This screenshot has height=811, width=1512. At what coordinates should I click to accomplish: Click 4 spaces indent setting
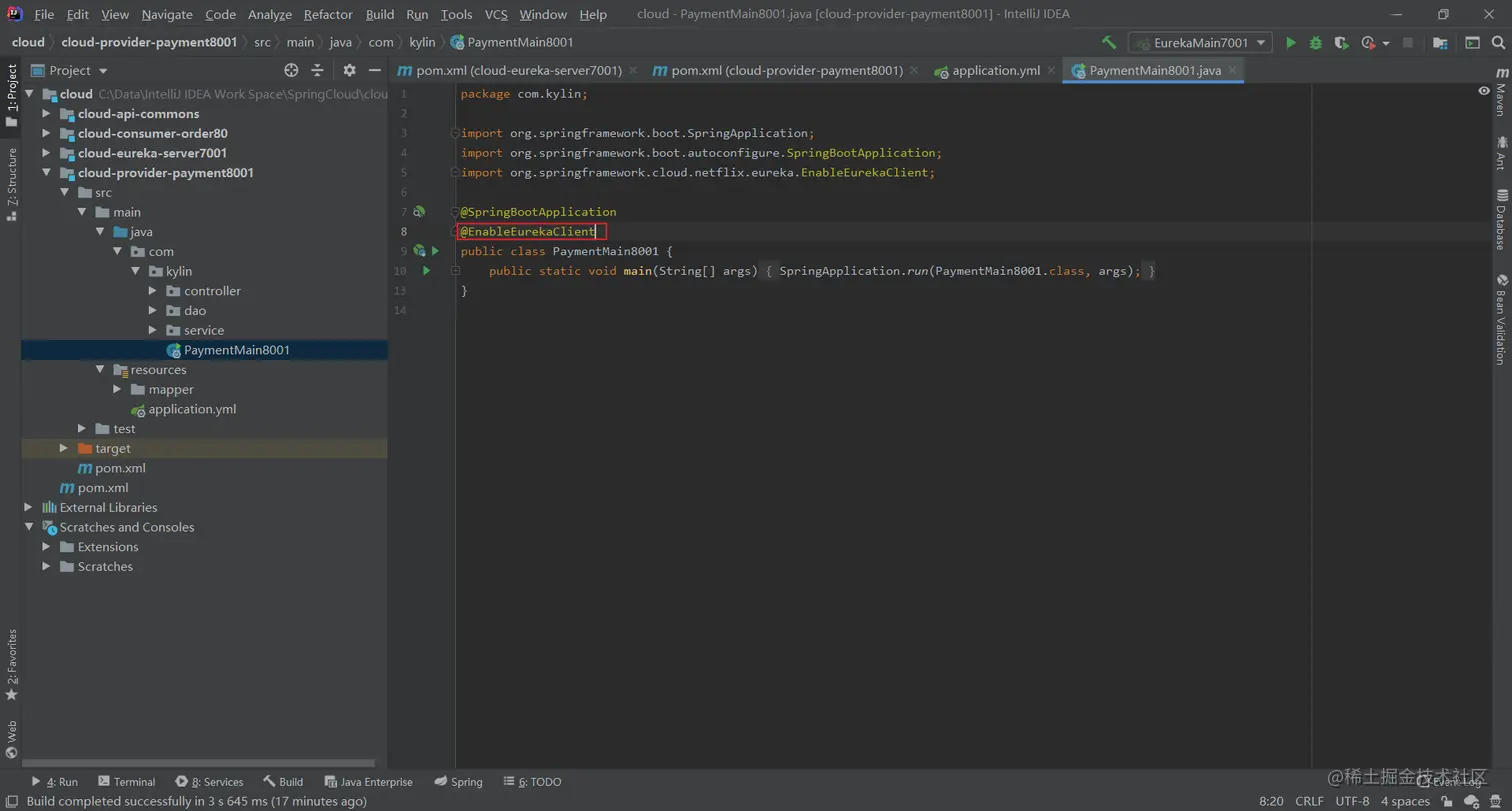[1405, 801]
